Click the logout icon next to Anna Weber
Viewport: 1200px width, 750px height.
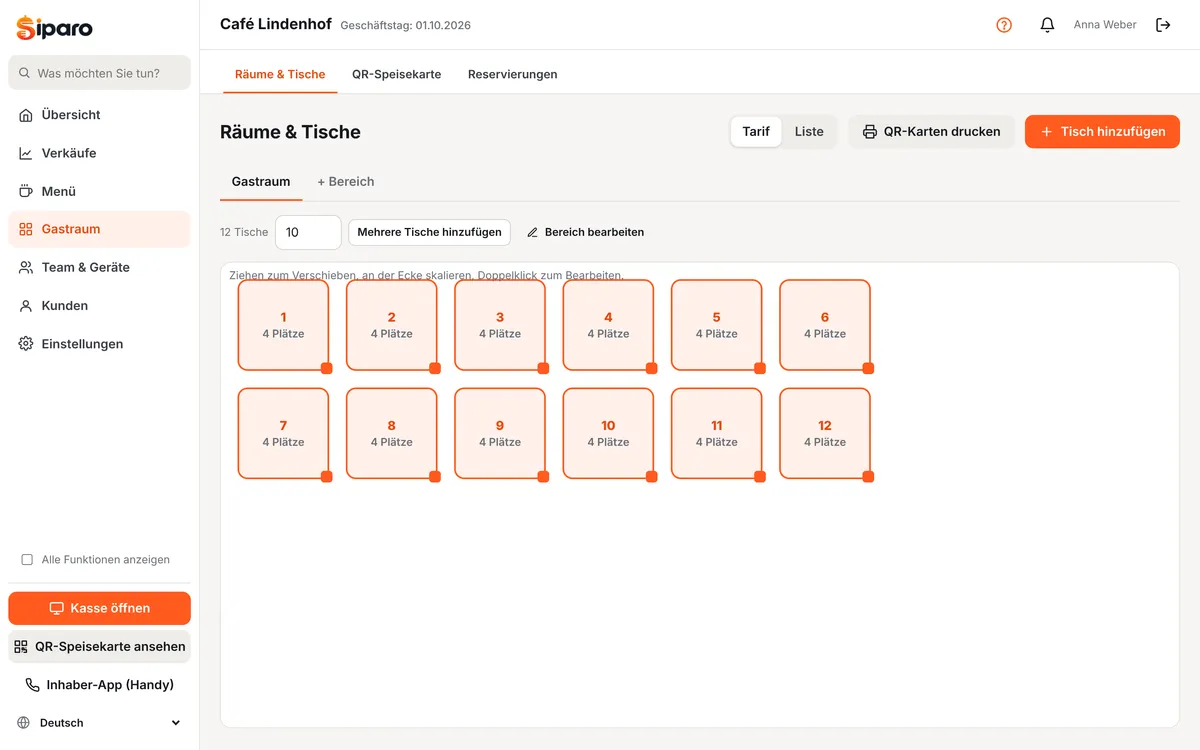(1163, 25)
